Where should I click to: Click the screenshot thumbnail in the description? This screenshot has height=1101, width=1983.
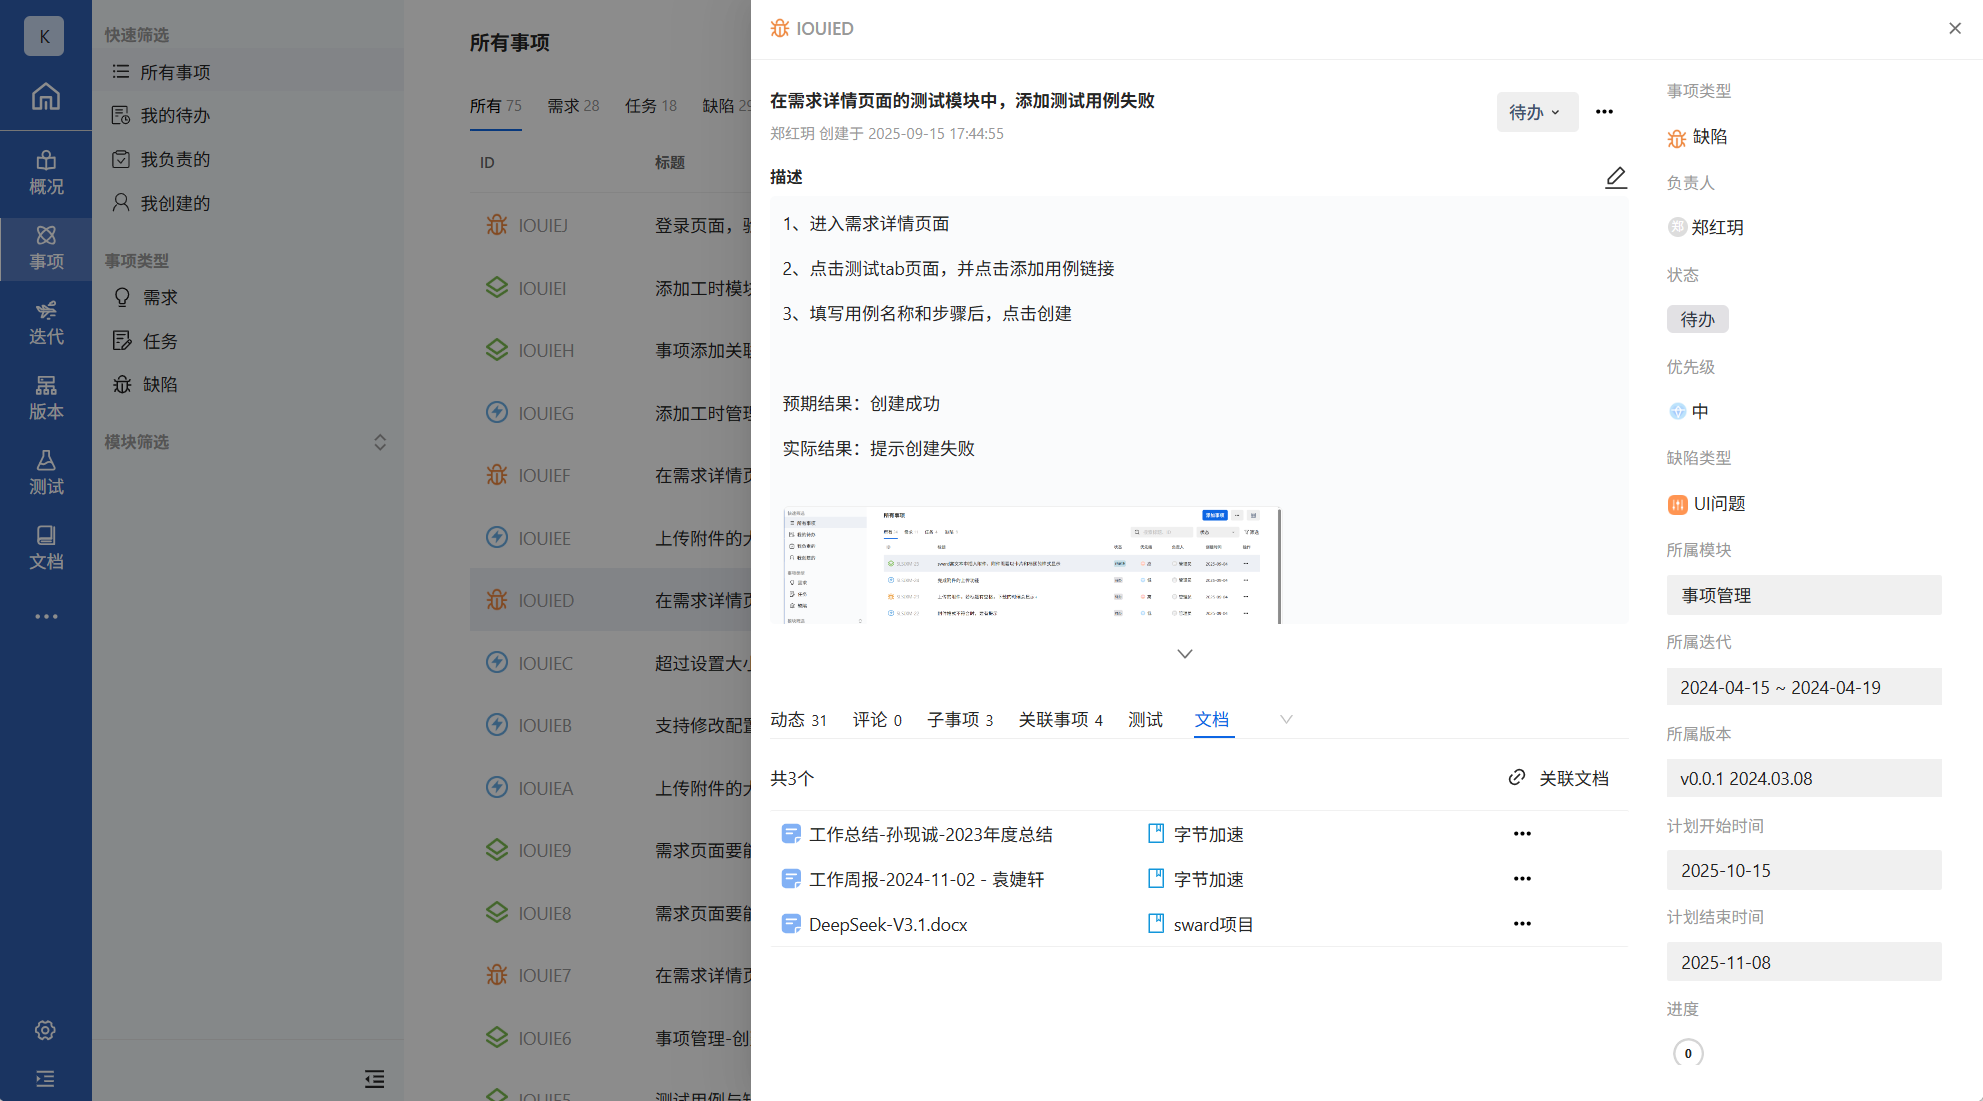point(1030,565)
